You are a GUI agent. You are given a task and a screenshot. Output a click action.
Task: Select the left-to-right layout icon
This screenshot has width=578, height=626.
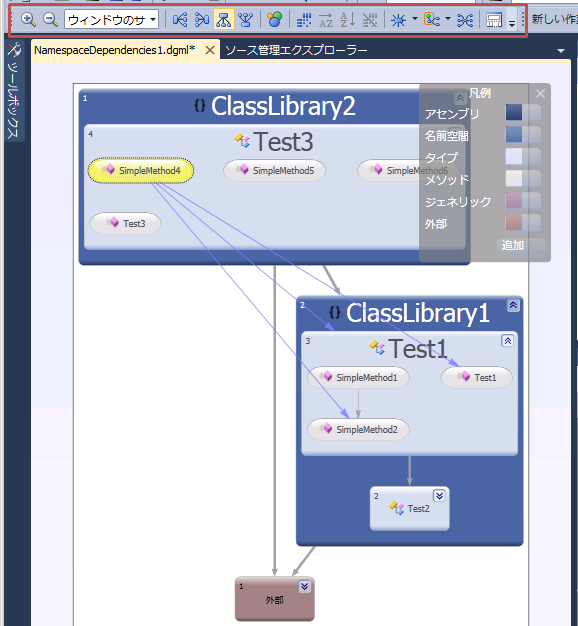(180, 20)
